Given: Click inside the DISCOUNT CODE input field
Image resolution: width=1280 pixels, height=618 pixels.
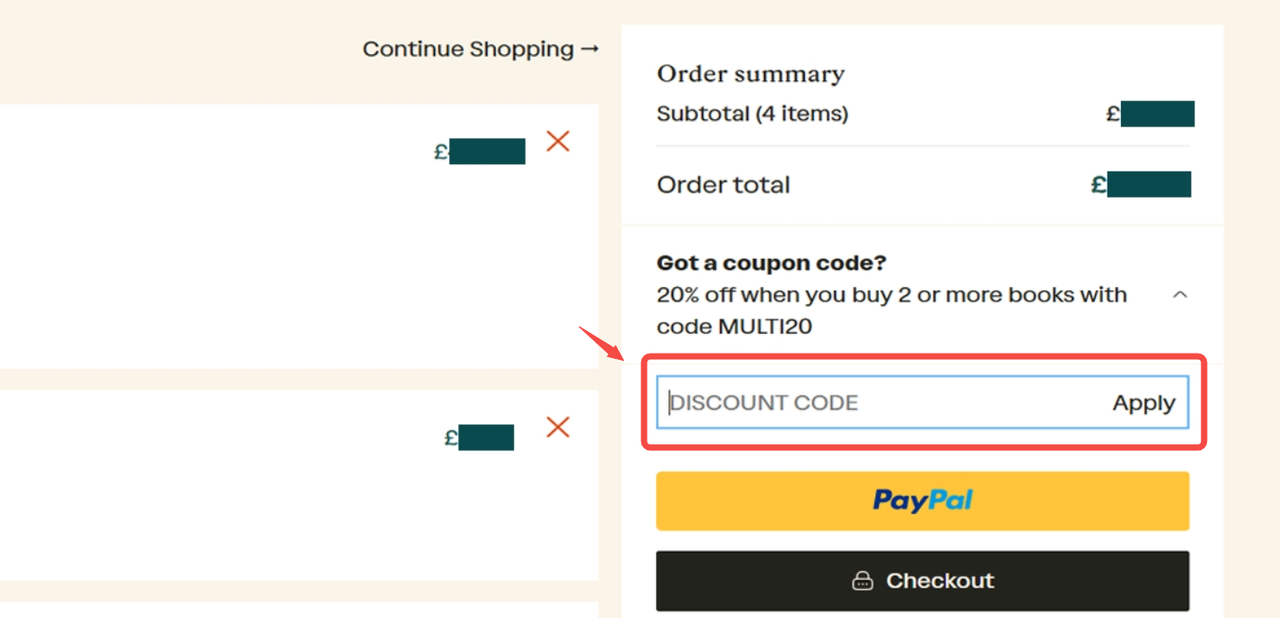Looking at the screenshot, I should pyautogui.click(x=850, y=402).
